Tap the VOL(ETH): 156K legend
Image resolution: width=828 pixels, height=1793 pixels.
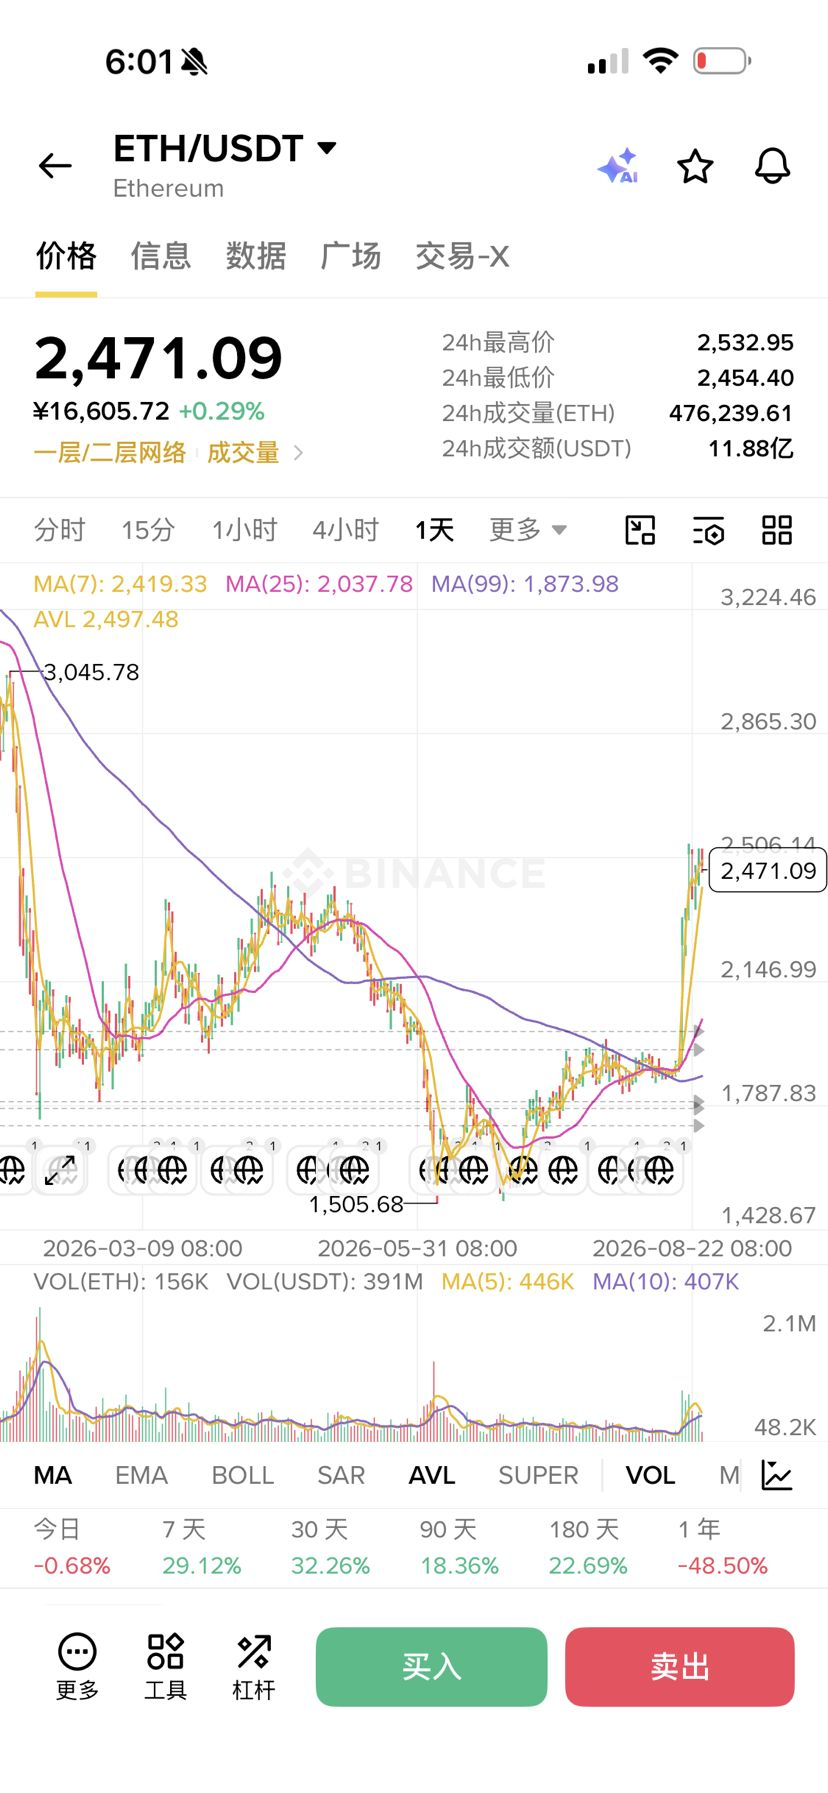pyautogui.click(x=121, y=1282)
